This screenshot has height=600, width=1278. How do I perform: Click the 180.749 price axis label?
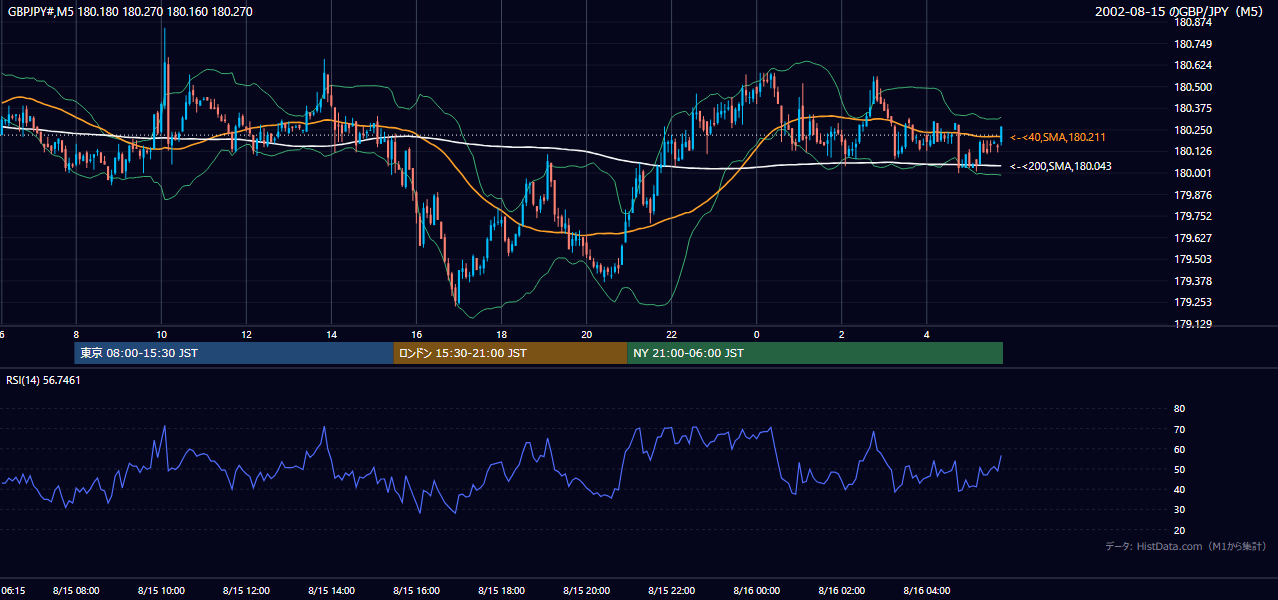(x=1194, y=44)
